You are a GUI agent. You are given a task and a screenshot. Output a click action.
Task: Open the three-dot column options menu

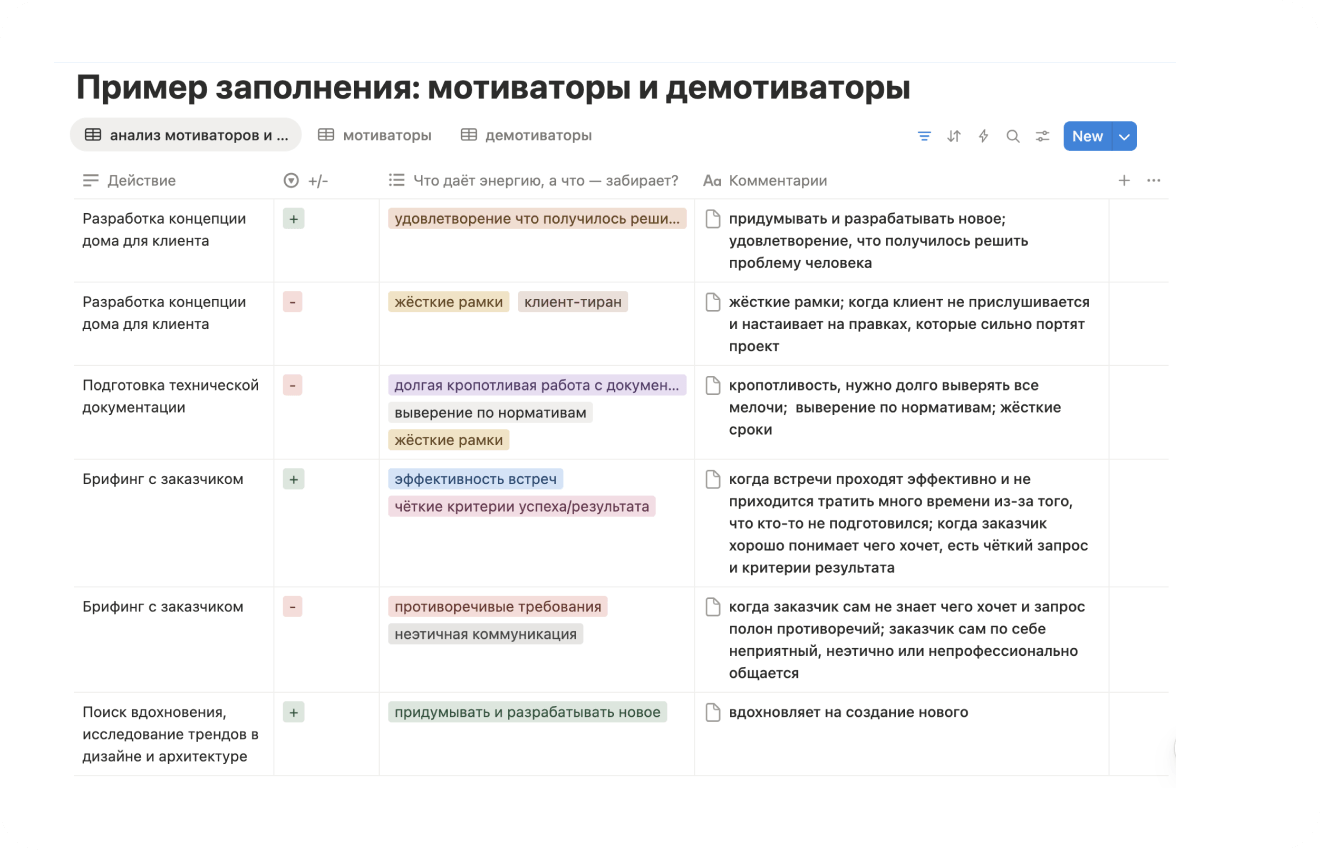[1154, 181]
